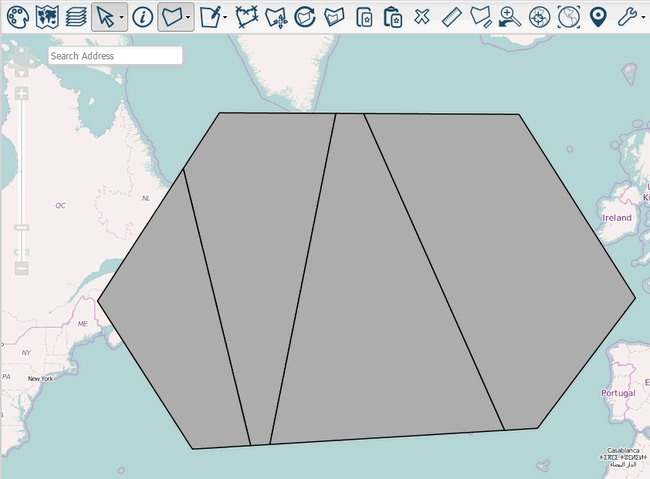Click the delete X icon in toolbar

click(x=422, y=16)
